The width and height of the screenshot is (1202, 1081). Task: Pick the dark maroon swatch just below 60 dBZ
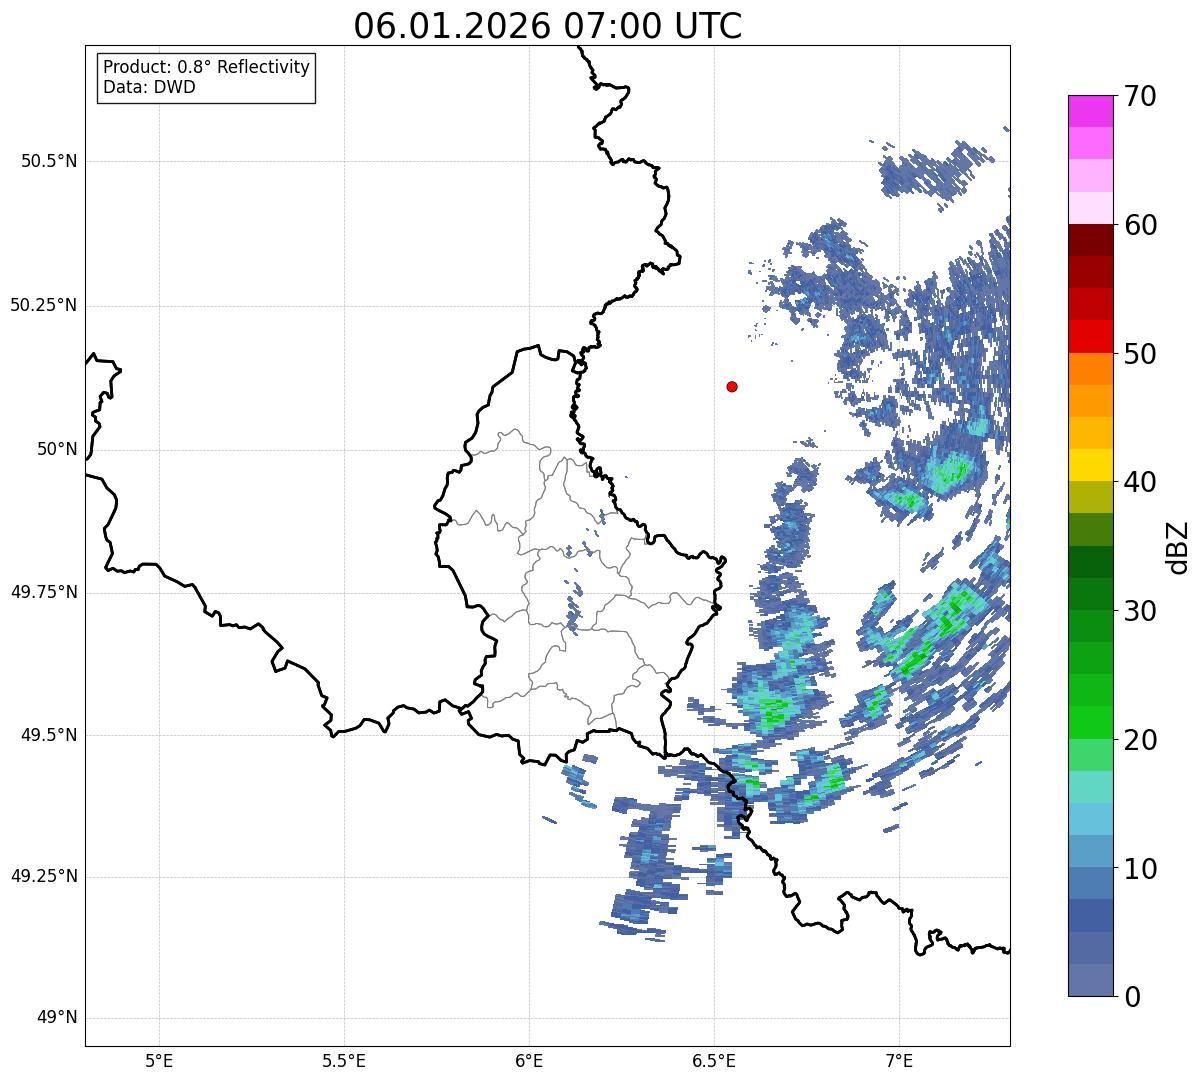[1090, 240]
